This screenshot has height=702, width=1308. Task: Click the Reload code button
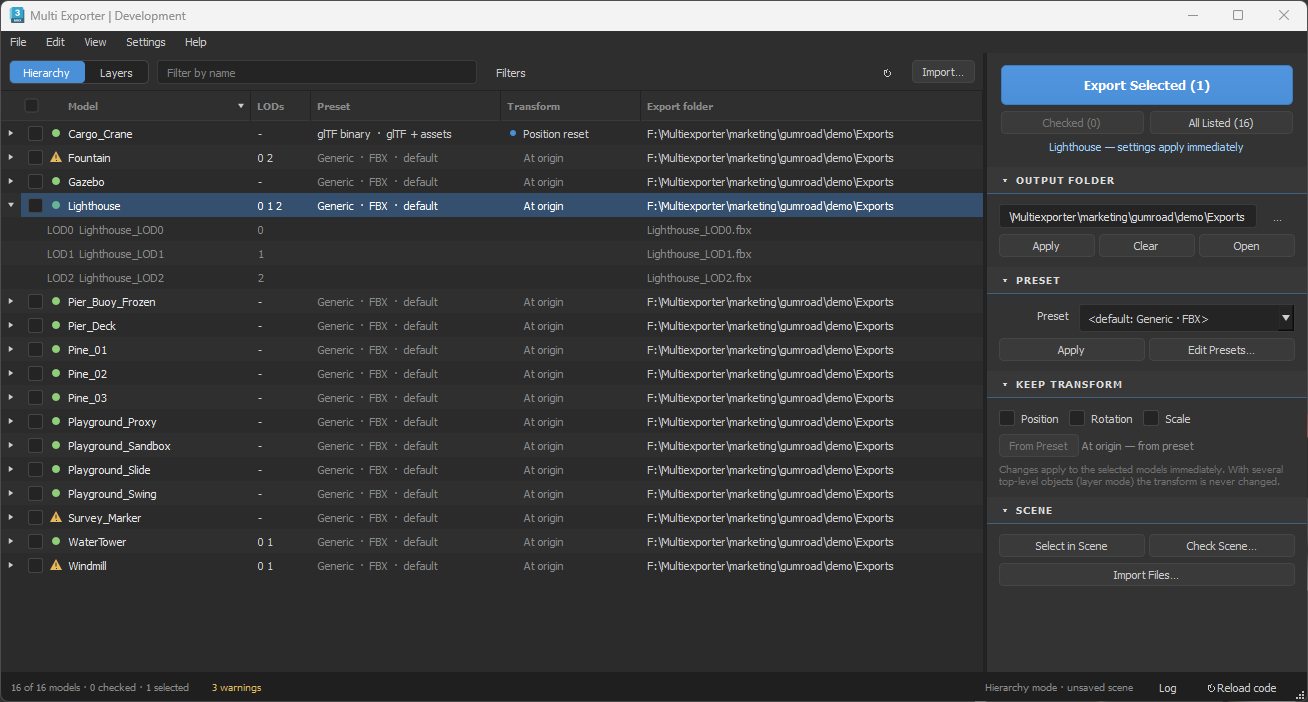coord(1242,688)
